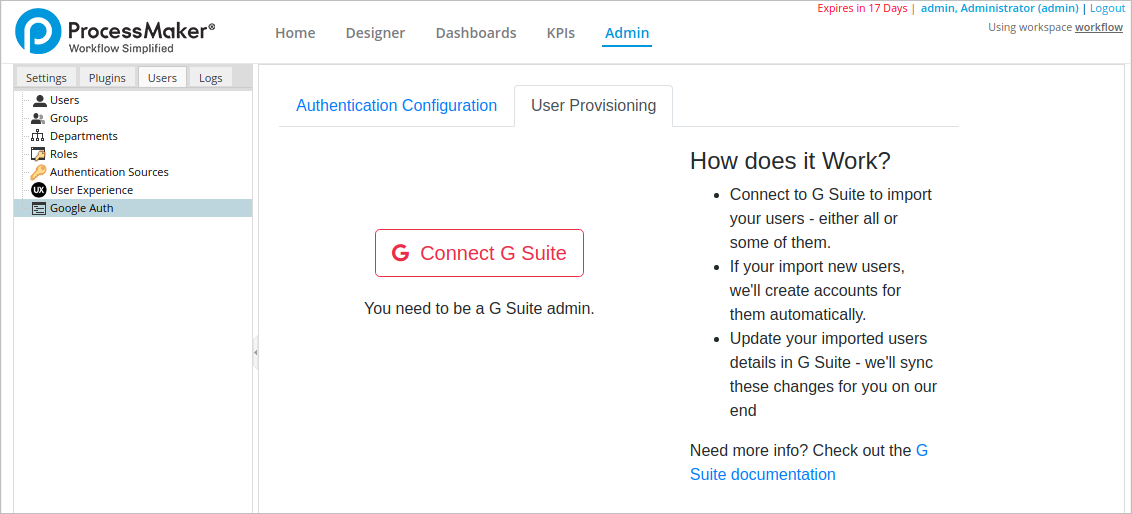Open the Plugins tab

[107, 78]
